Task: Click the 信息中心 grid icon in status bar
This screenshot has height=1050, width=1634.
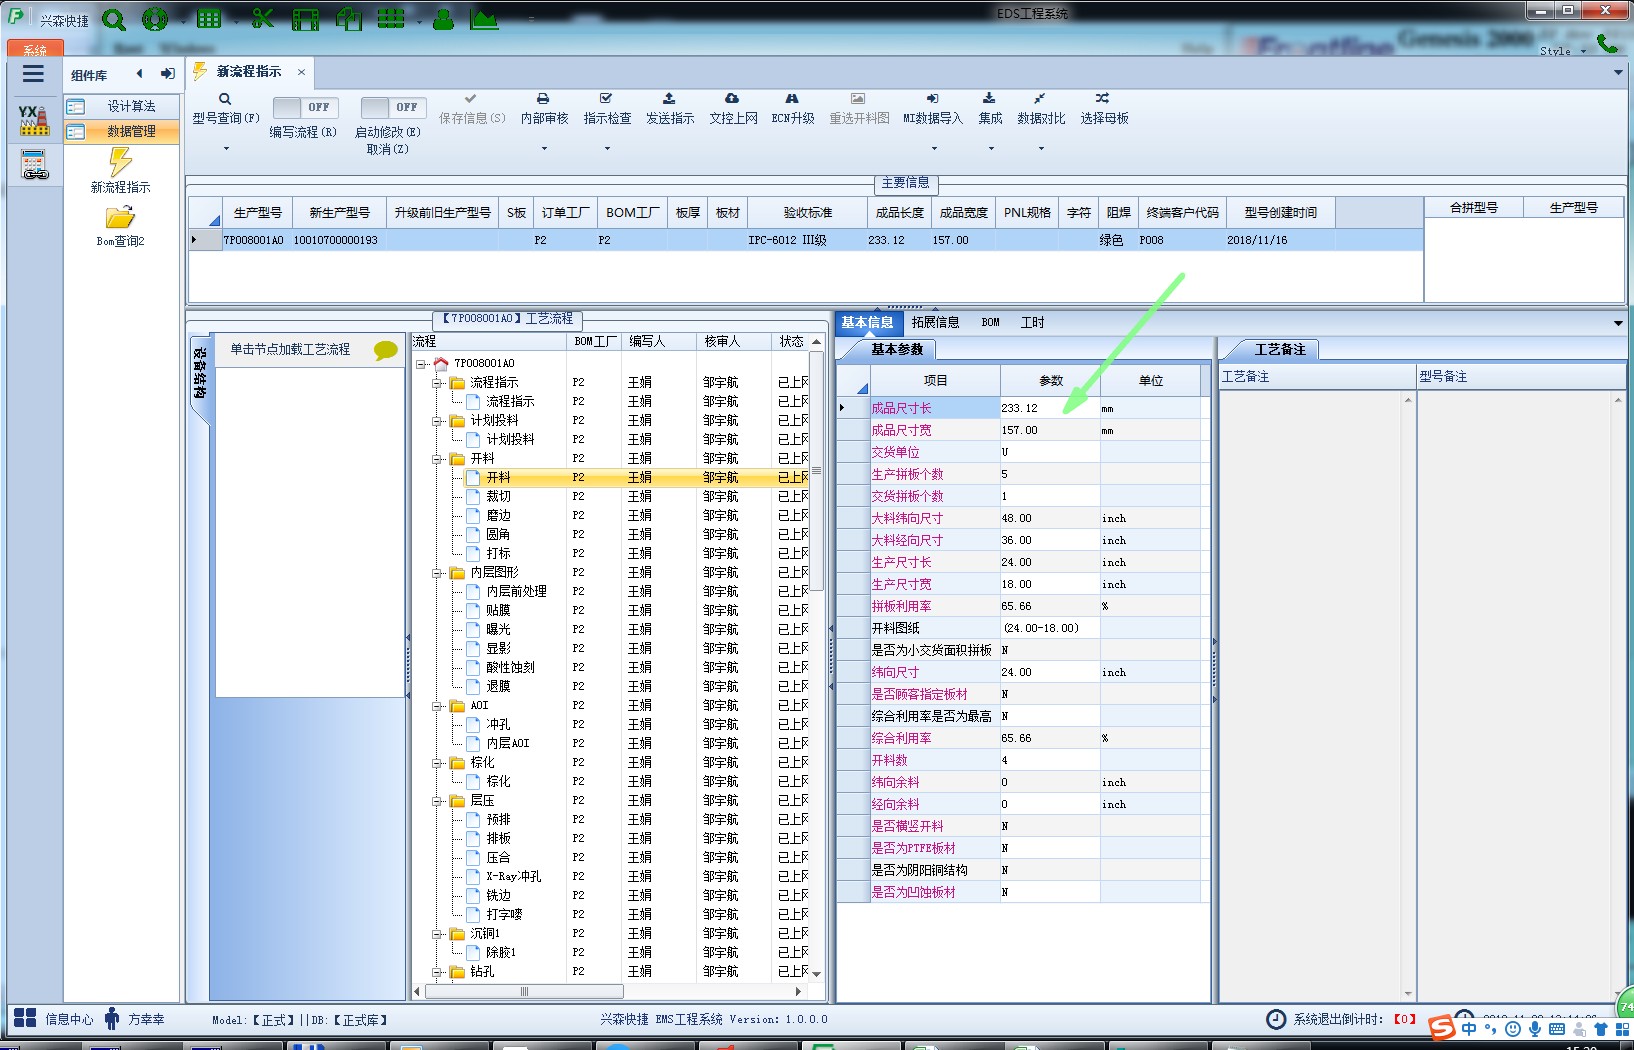Action: tap(25, 1019)
